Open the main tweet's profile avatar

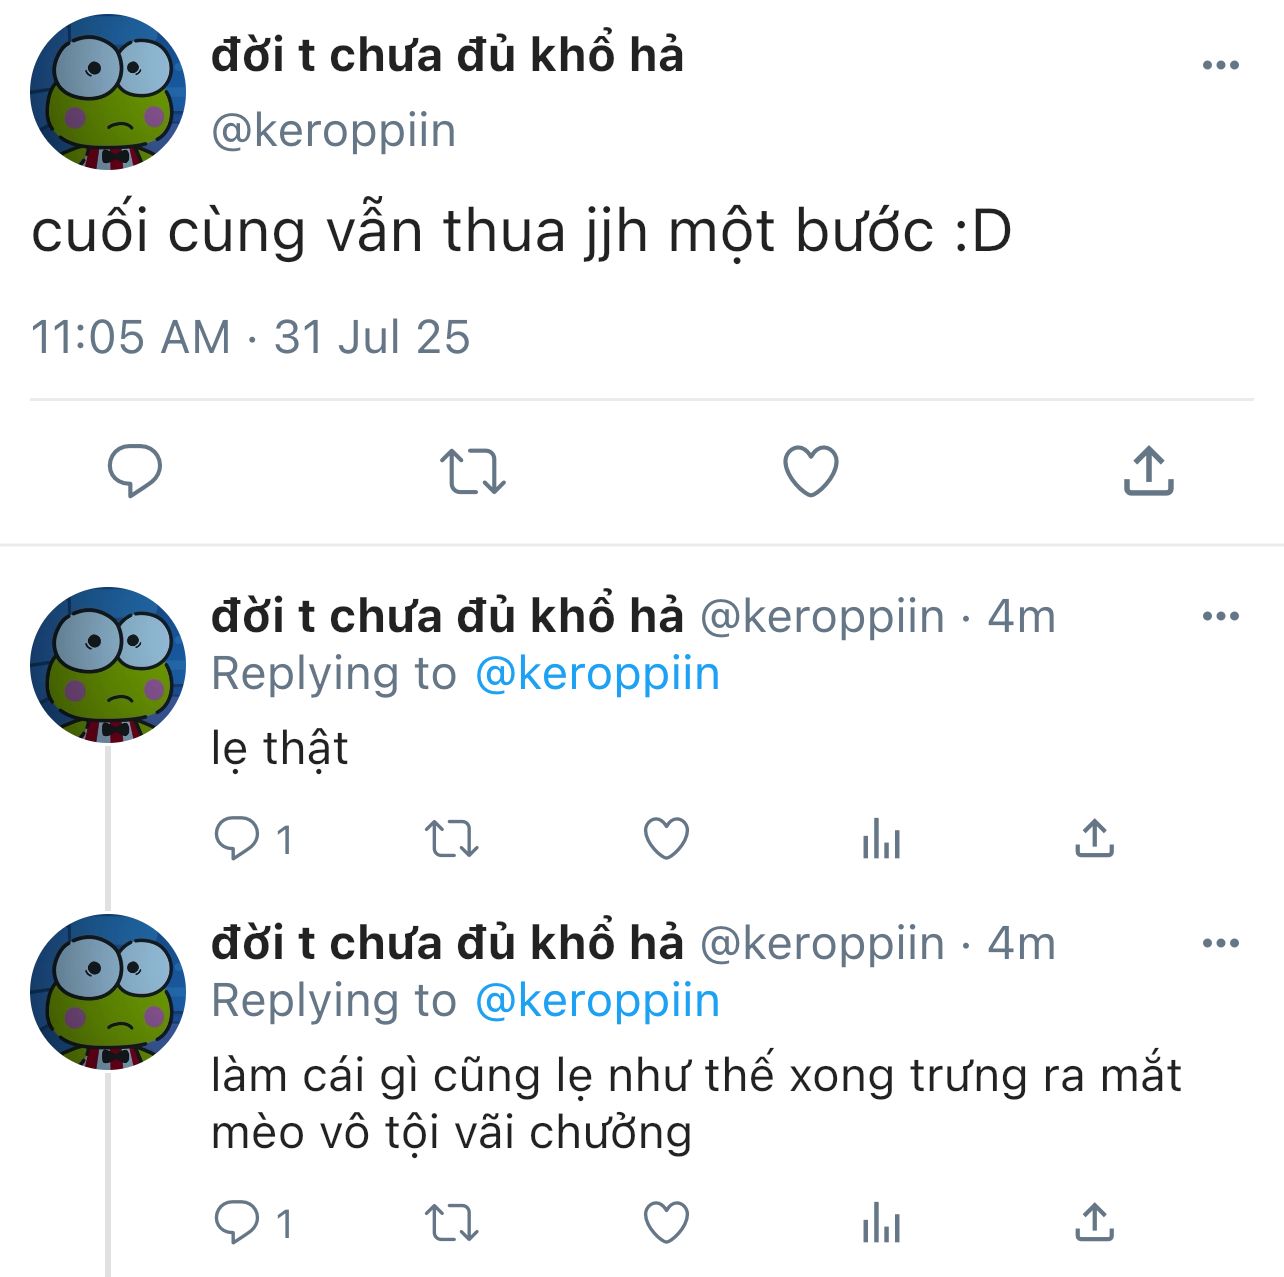[x=108, y=92]
